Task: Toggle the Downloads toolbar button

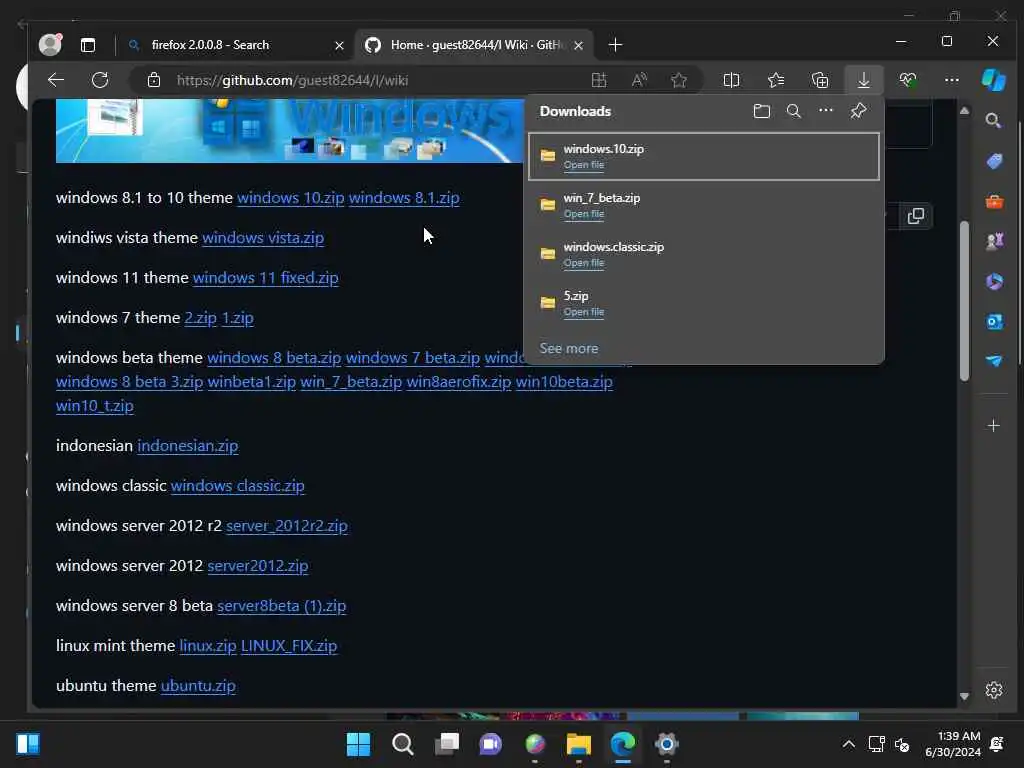Action: click(863, 80)
